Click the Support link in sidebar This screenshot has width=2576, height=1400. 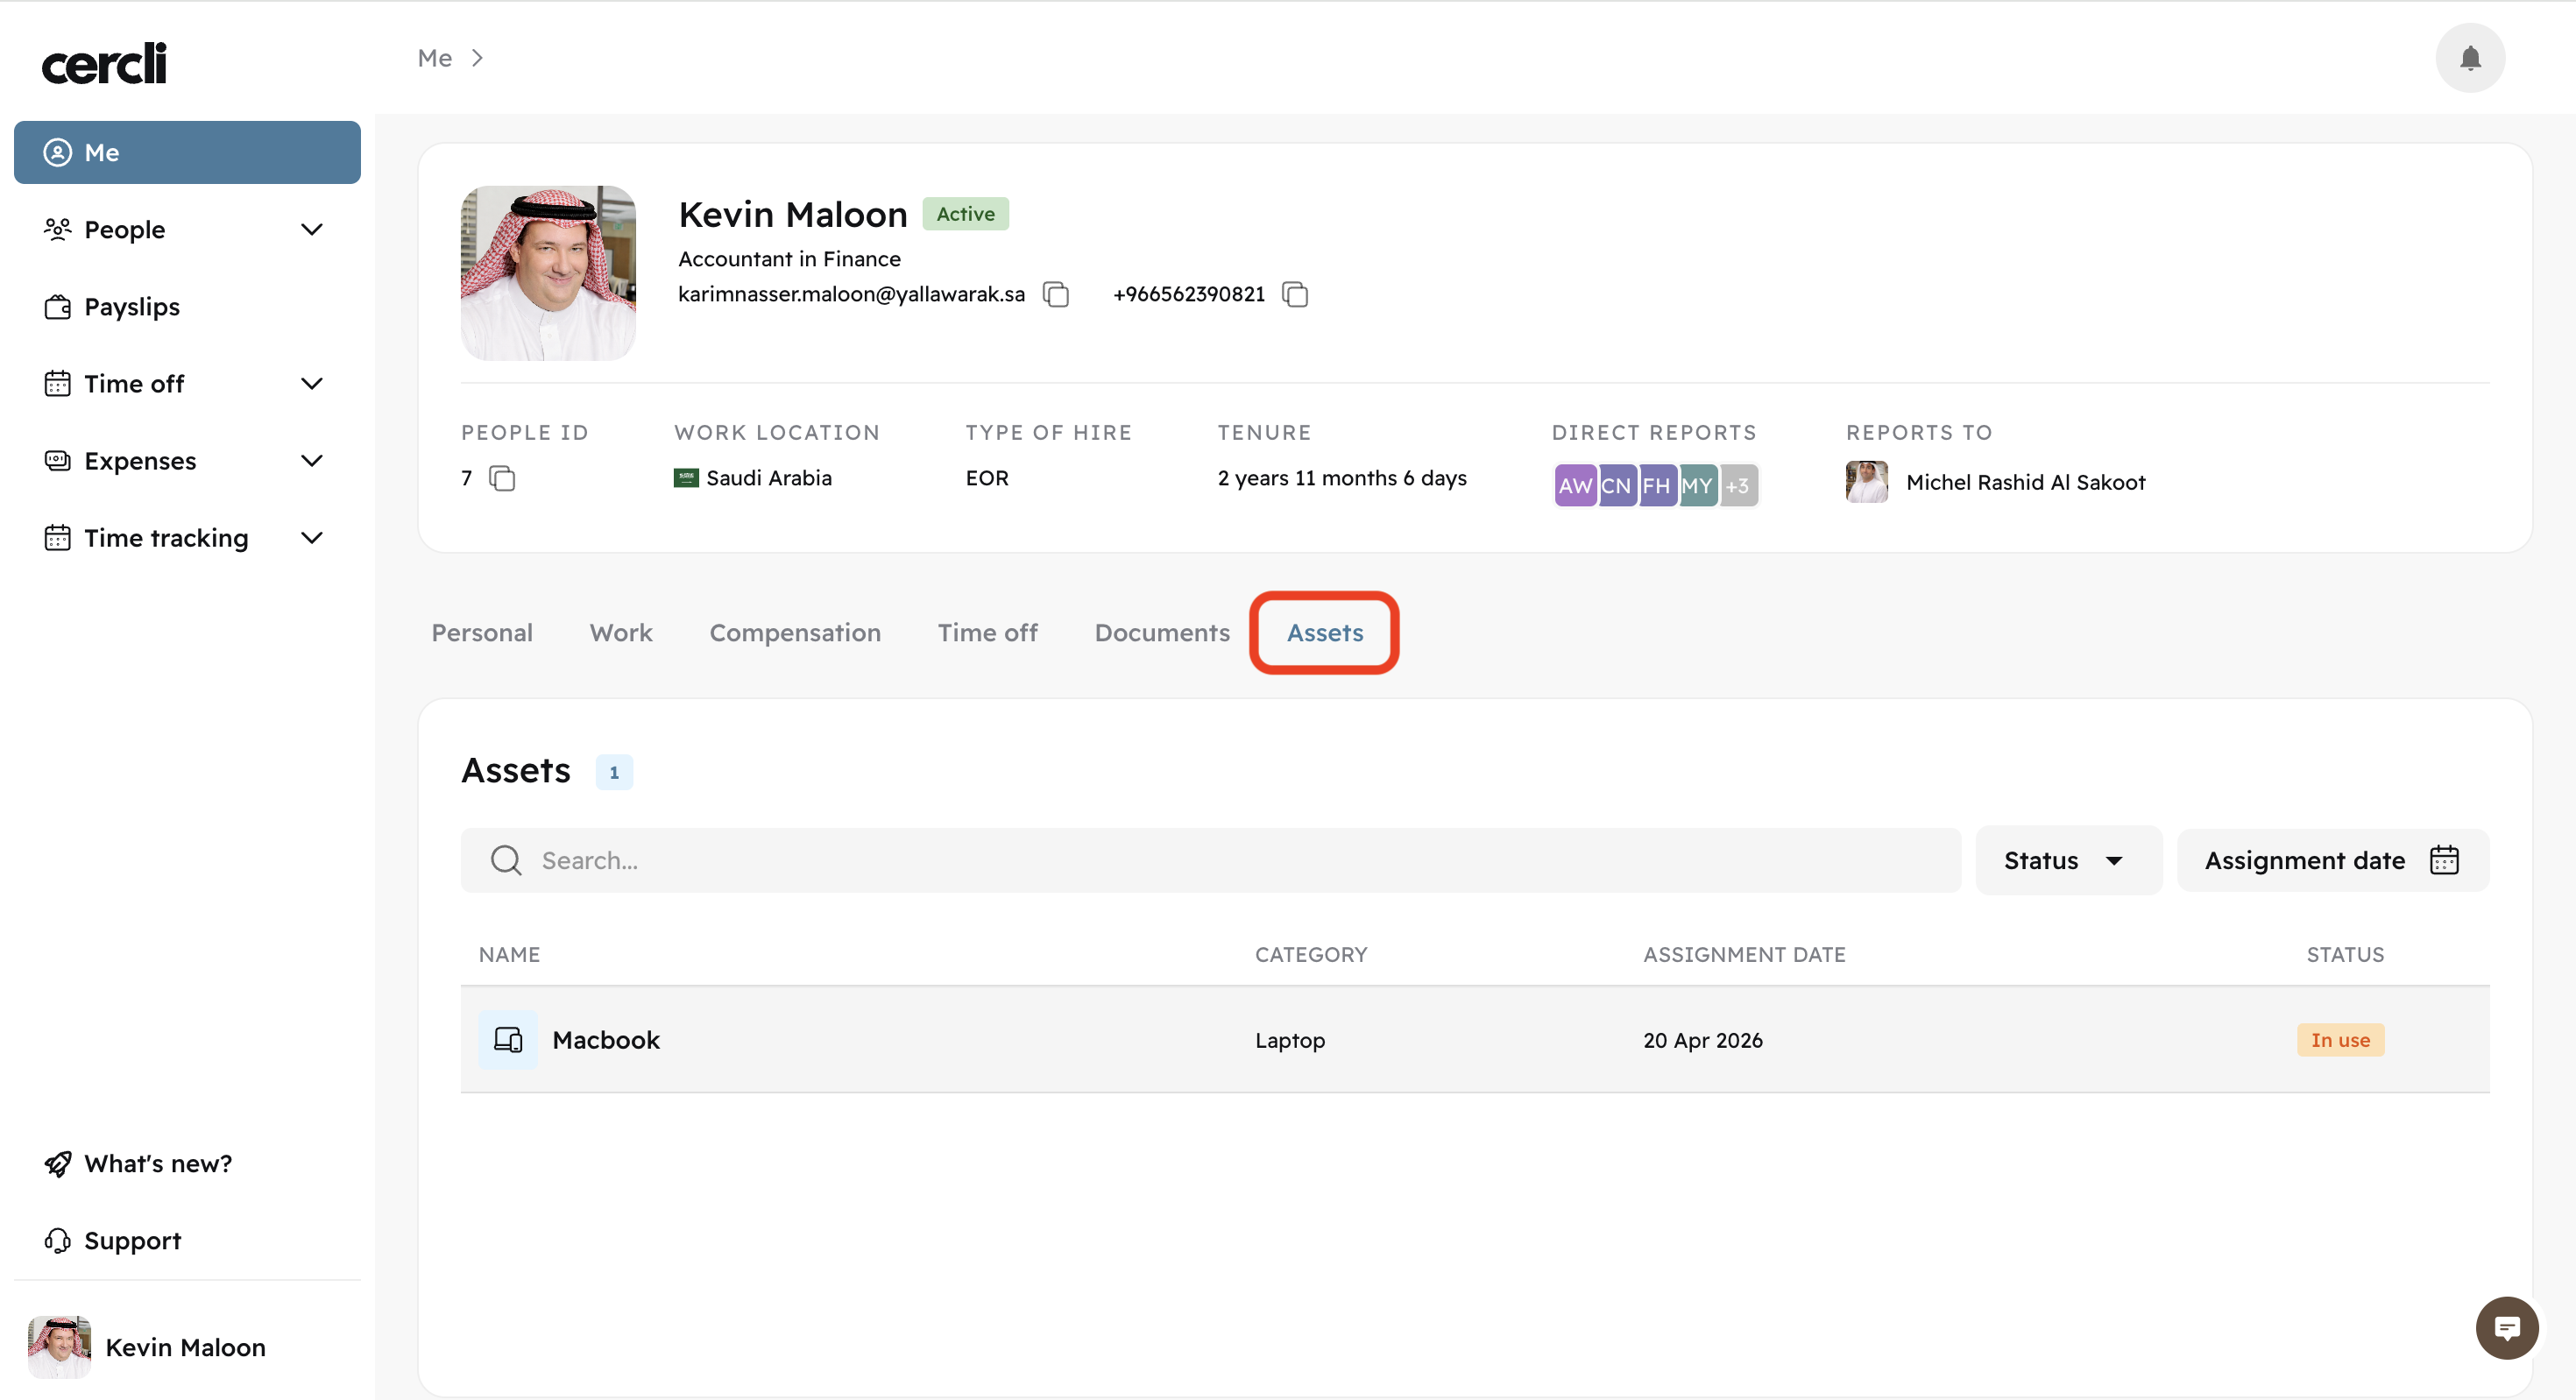click(x=132, y=1240)
